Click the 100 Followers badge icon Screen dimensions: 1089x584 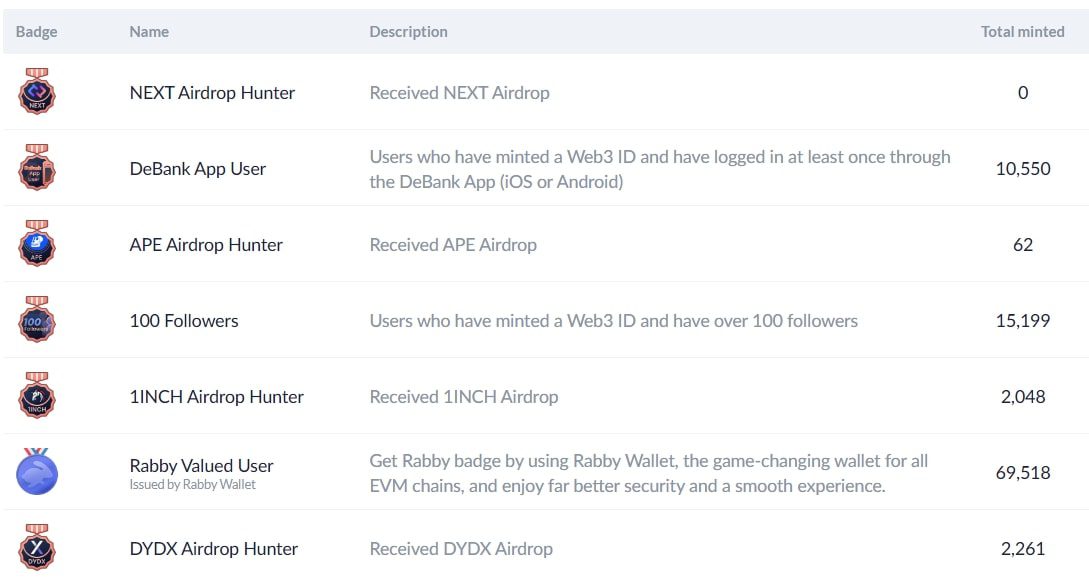coord(37,321)
